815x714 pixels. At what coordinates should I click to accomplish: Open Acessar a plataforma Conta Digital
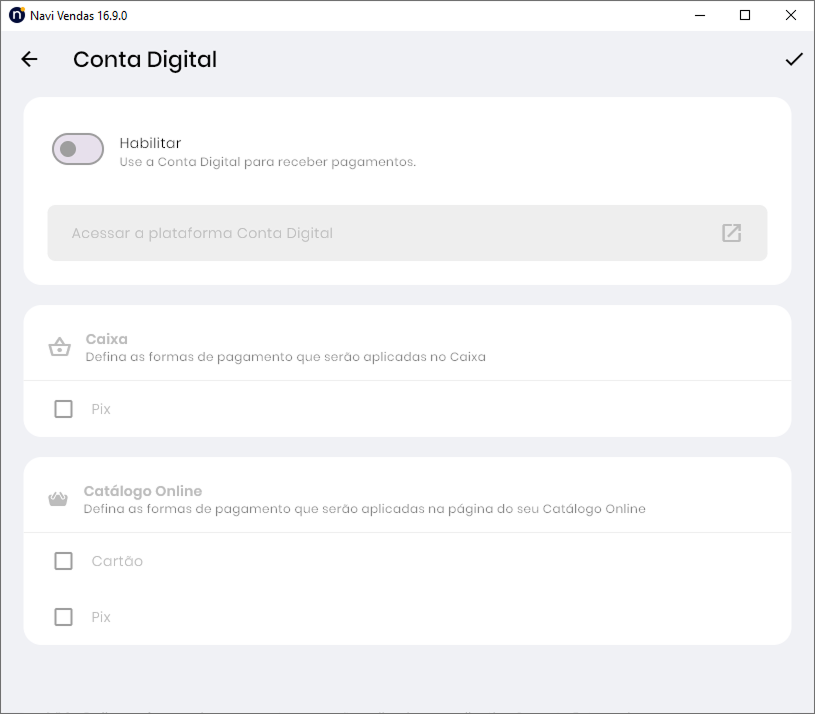point(407,233)
